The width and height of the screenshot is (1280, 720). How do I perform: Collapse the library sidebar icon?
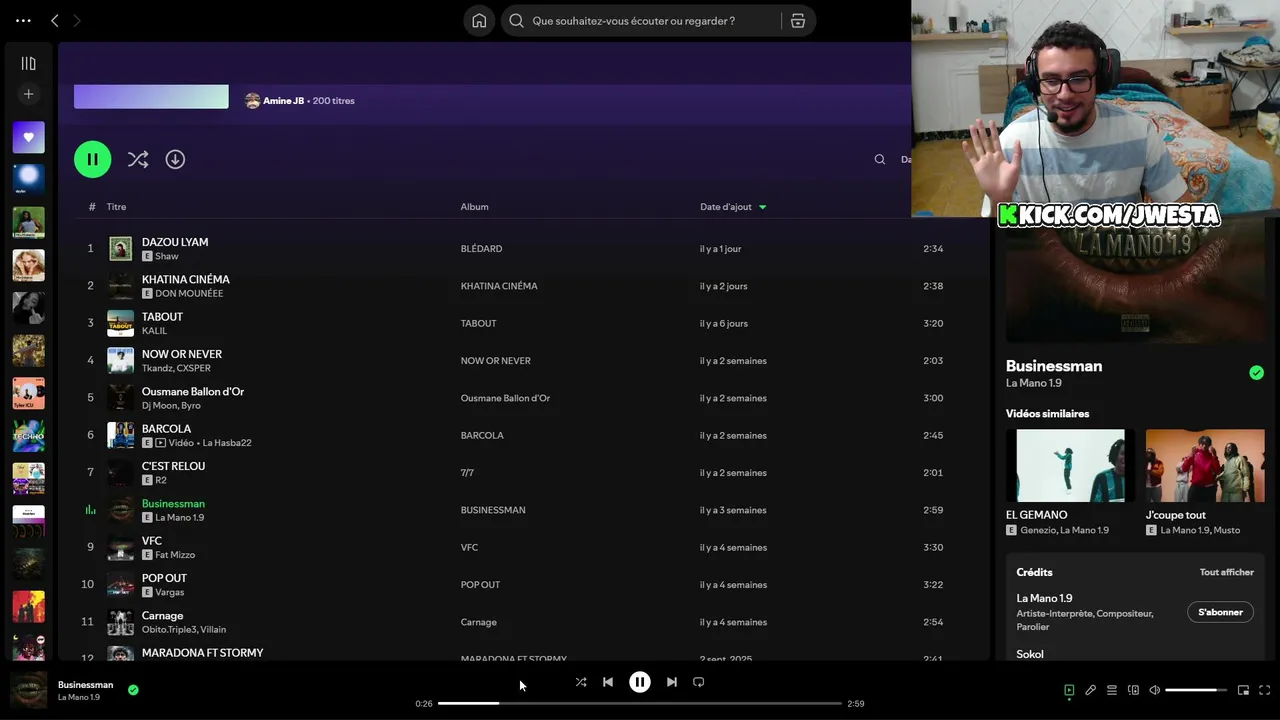(x=28, y=63)
